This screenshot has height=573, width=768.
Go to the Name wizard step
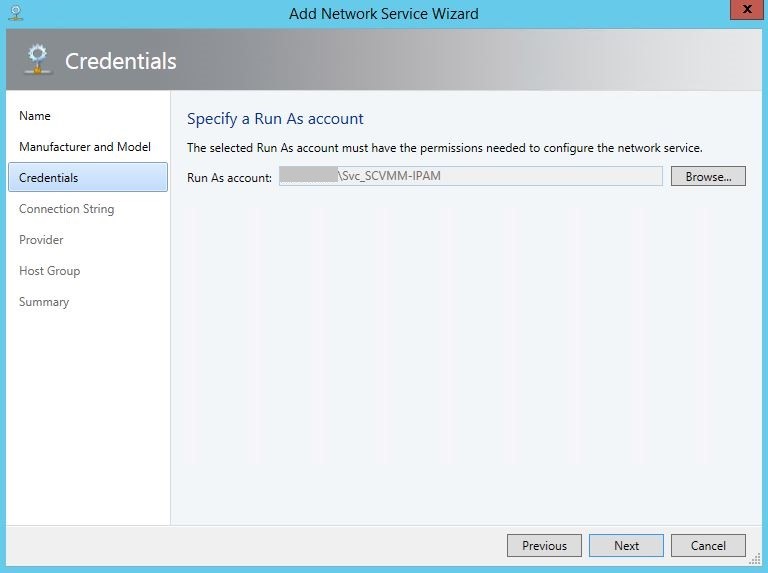35,116
